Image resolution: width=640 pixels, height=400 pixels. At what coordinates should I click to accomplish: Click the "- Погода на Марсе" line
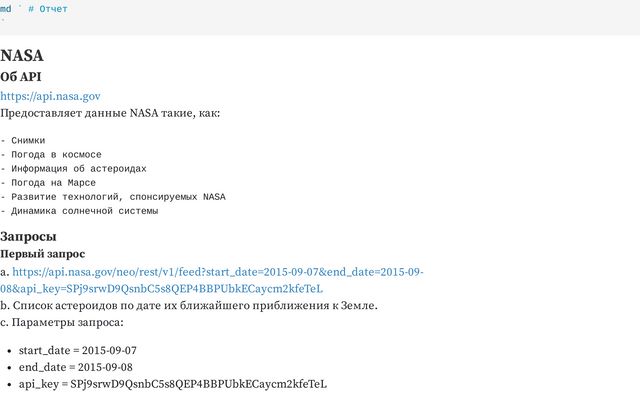(x=48, y=183)
